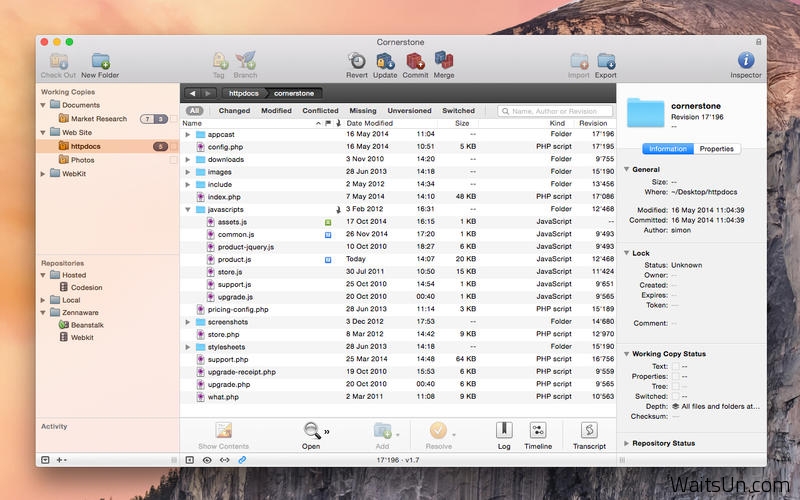The width and height of the screenshot is (800, 500).
Task: Filter by All files
Action: (x=194, y=111)
